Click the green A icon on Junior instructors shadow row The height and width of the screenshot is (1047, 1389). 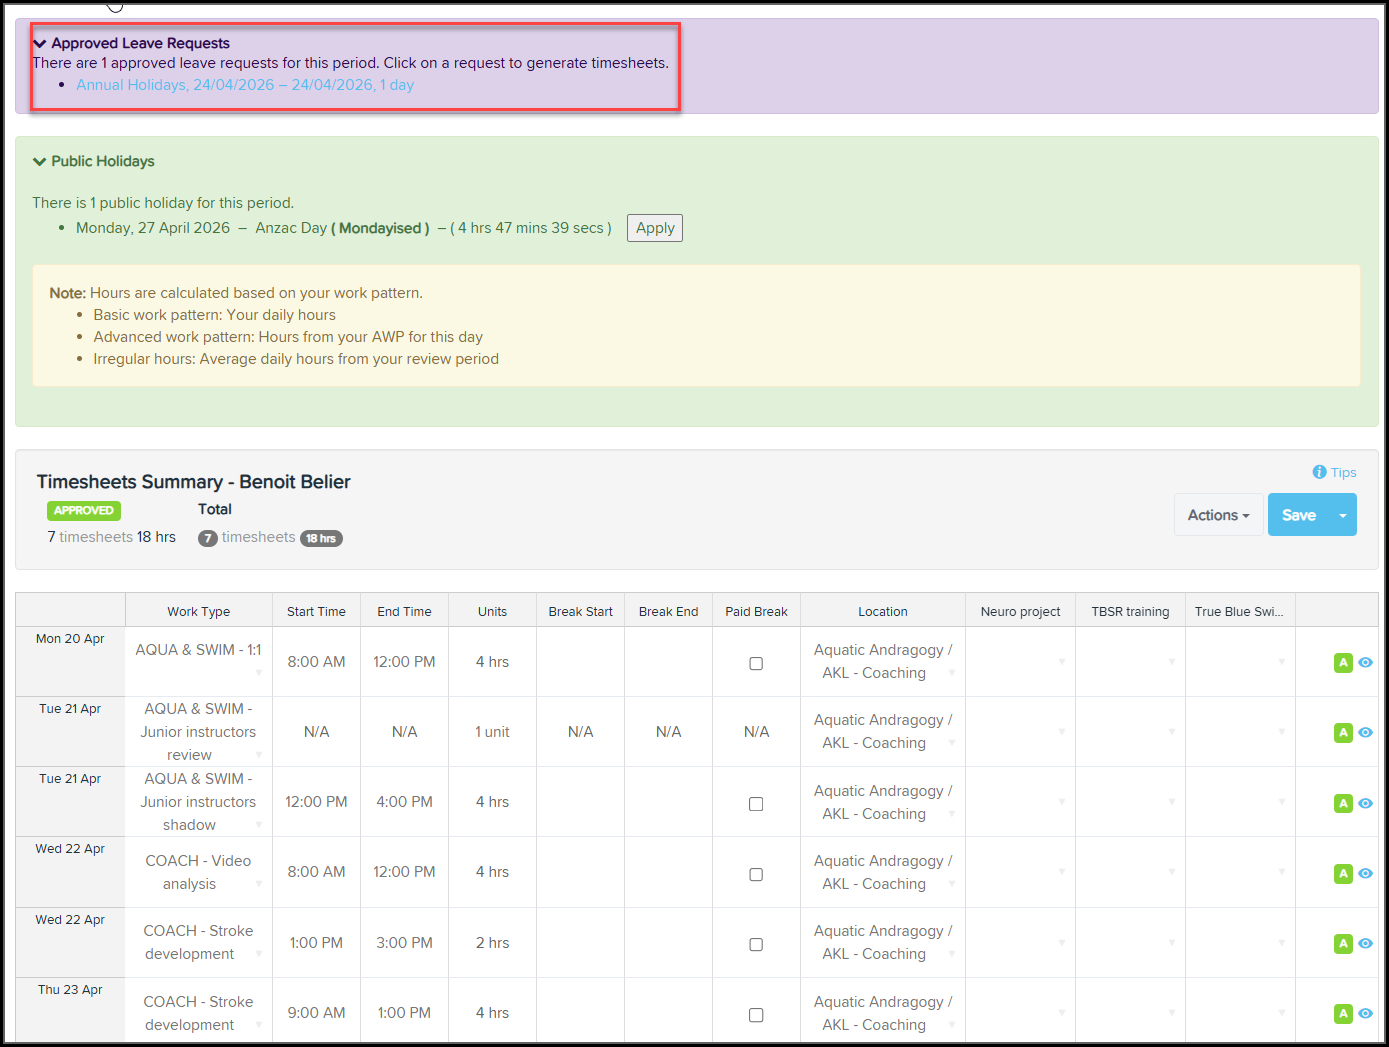click(x=1343, y=803)
